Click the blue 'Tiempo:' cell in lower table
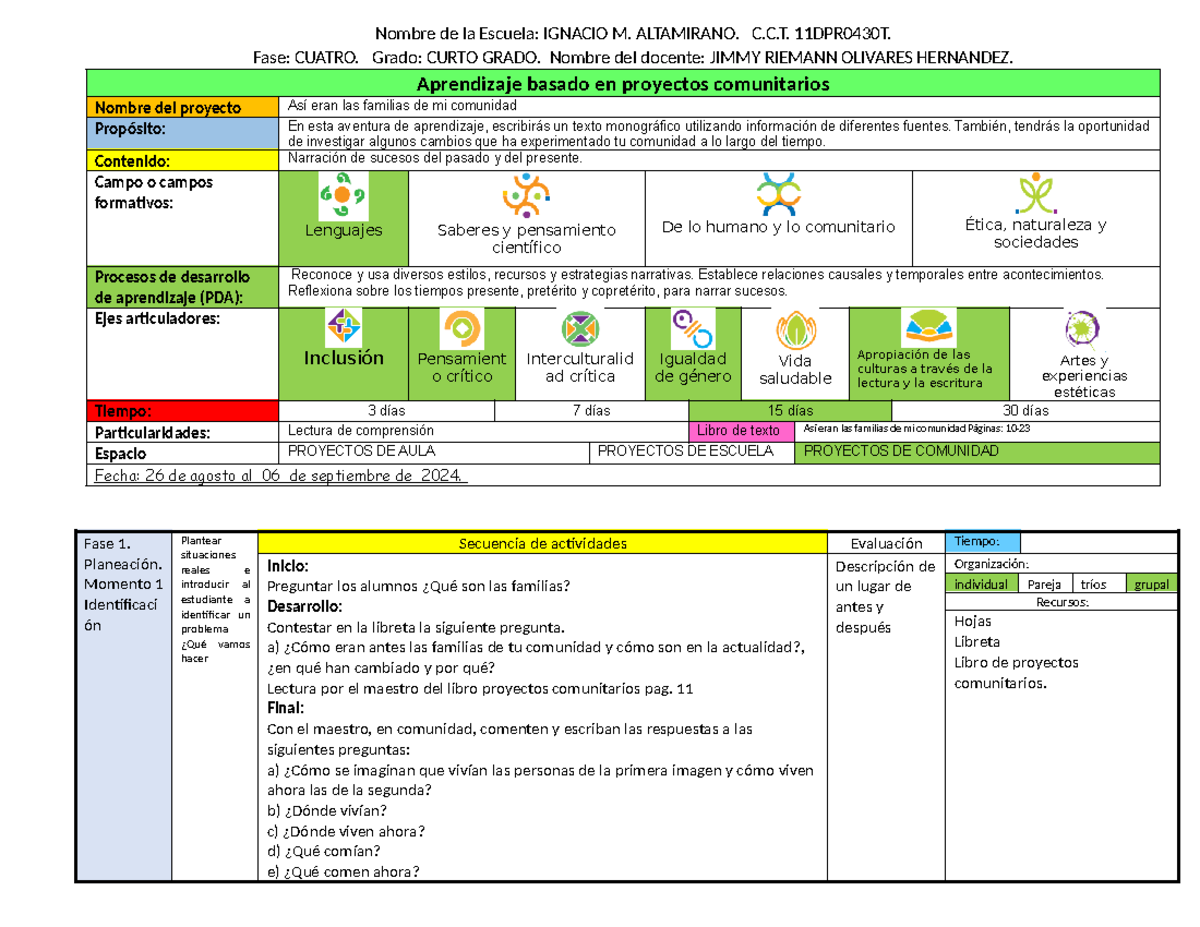This screenshot has width=1200, height=927. tap(984, 542)
